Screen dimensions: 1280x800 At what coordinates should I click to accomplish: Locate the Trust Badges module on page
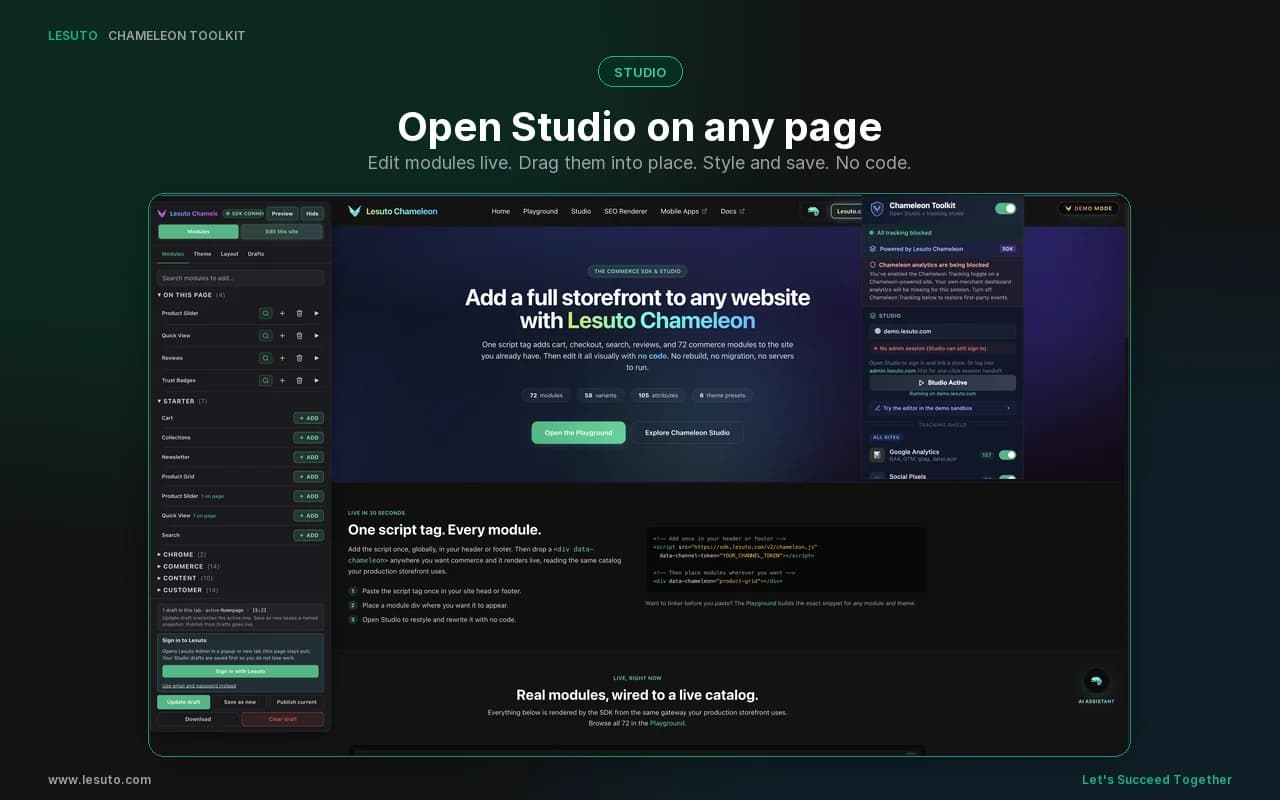tap(266, 380)
